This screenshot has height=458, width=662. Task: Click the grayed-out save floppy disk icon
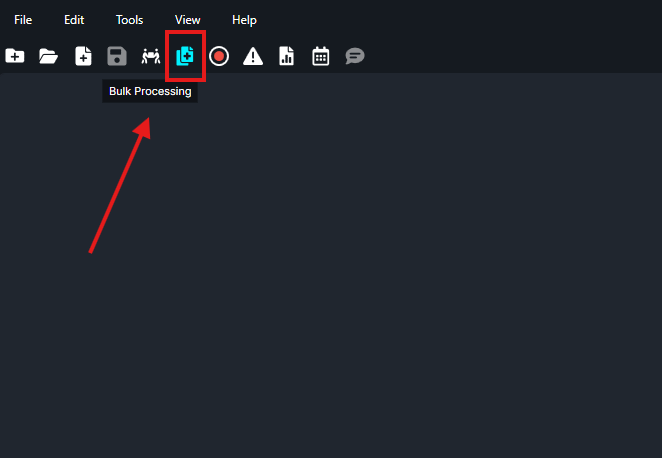click(117, 56)
